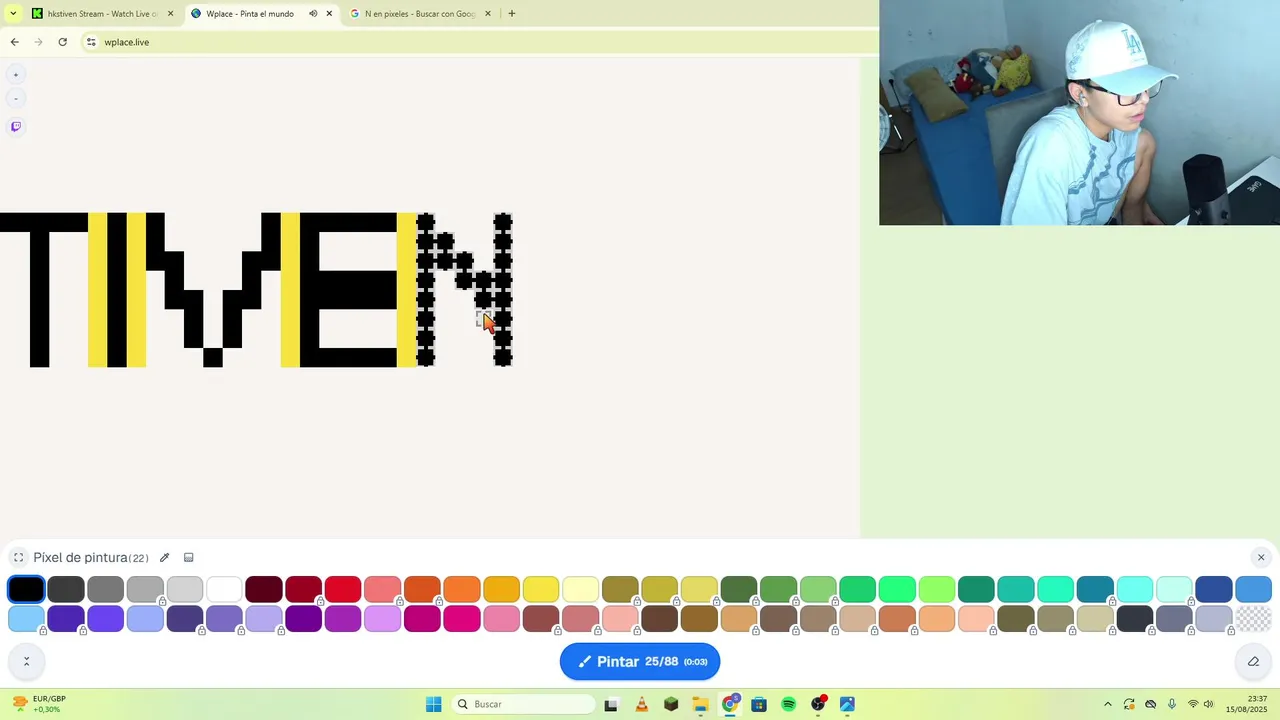Image resolution: width=1280 pixels, height=720 pixels.
Task: Close the paint palette panel with X
Action: 1261,558
